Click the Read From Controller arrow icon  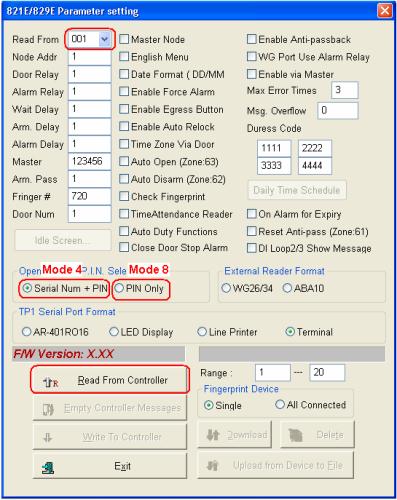51,382
